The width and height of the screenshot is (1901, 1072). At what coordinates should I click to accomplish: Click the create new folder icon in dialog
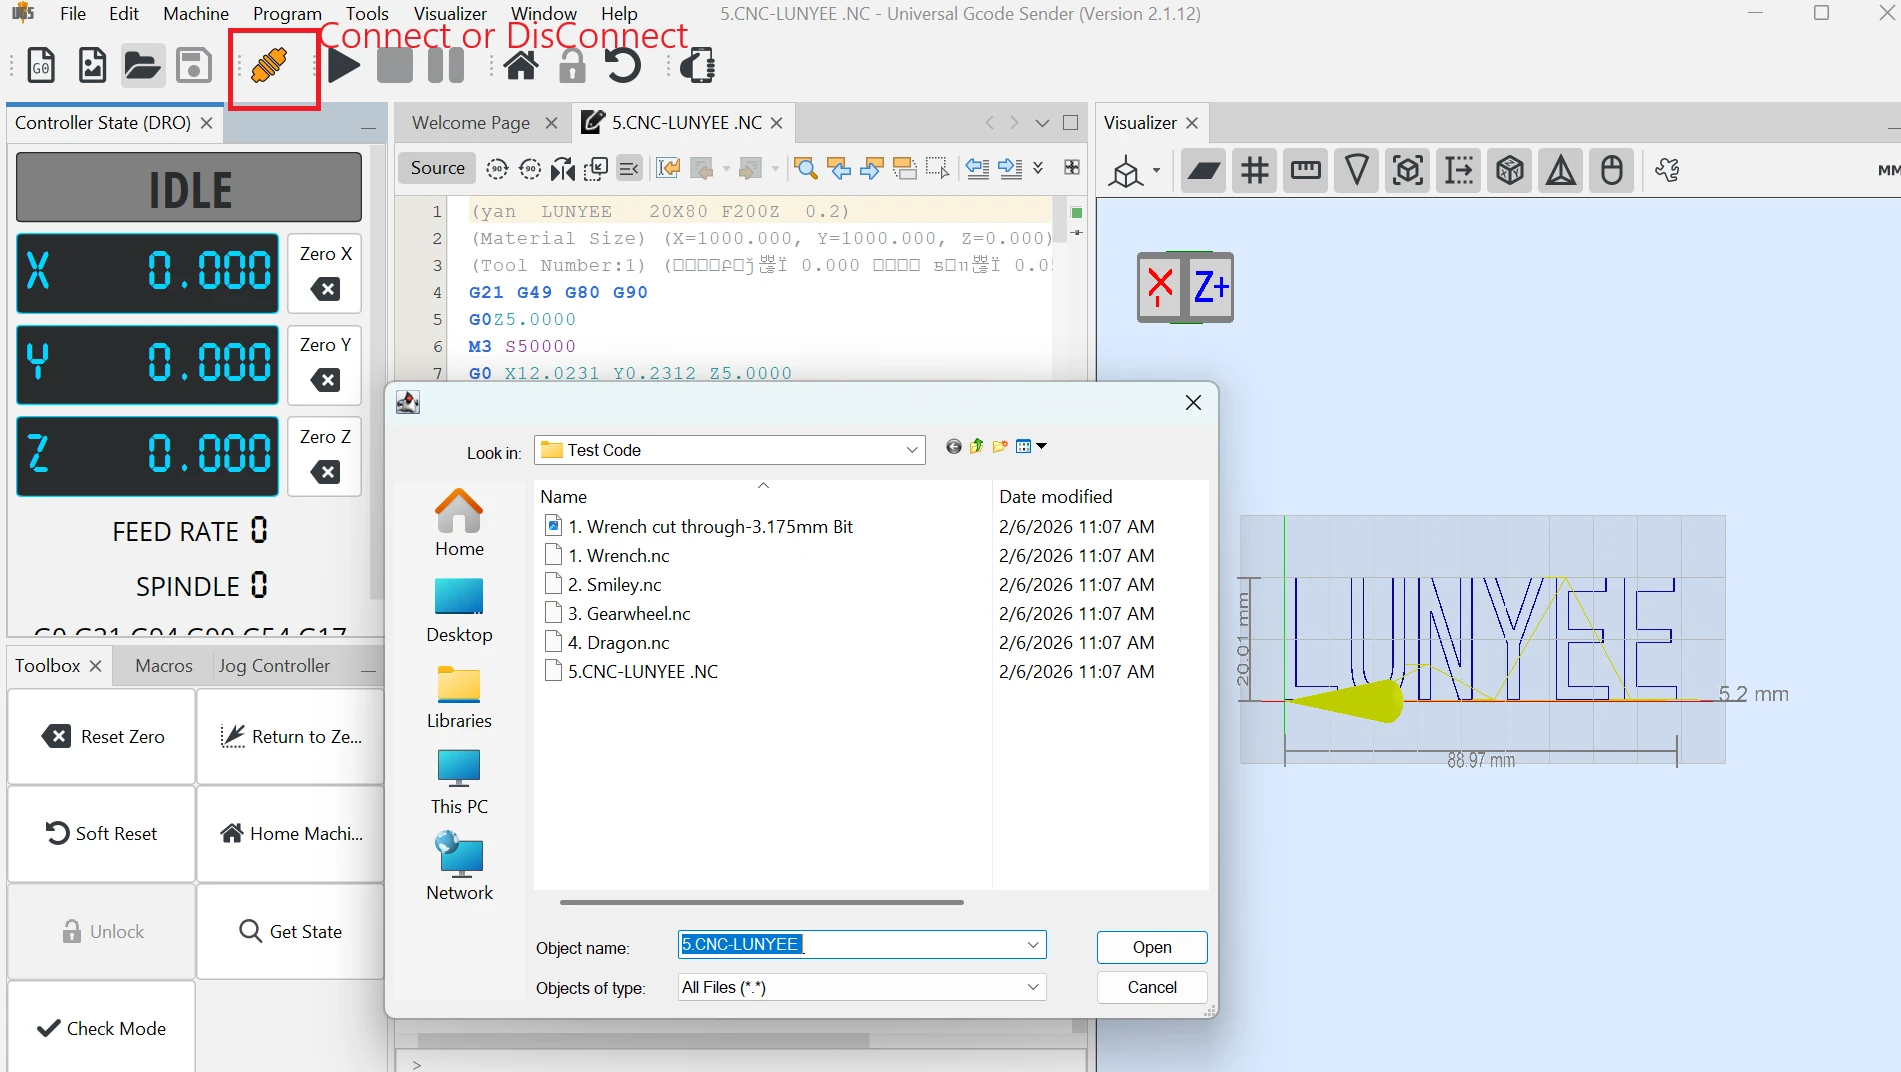coord(1000,446)
